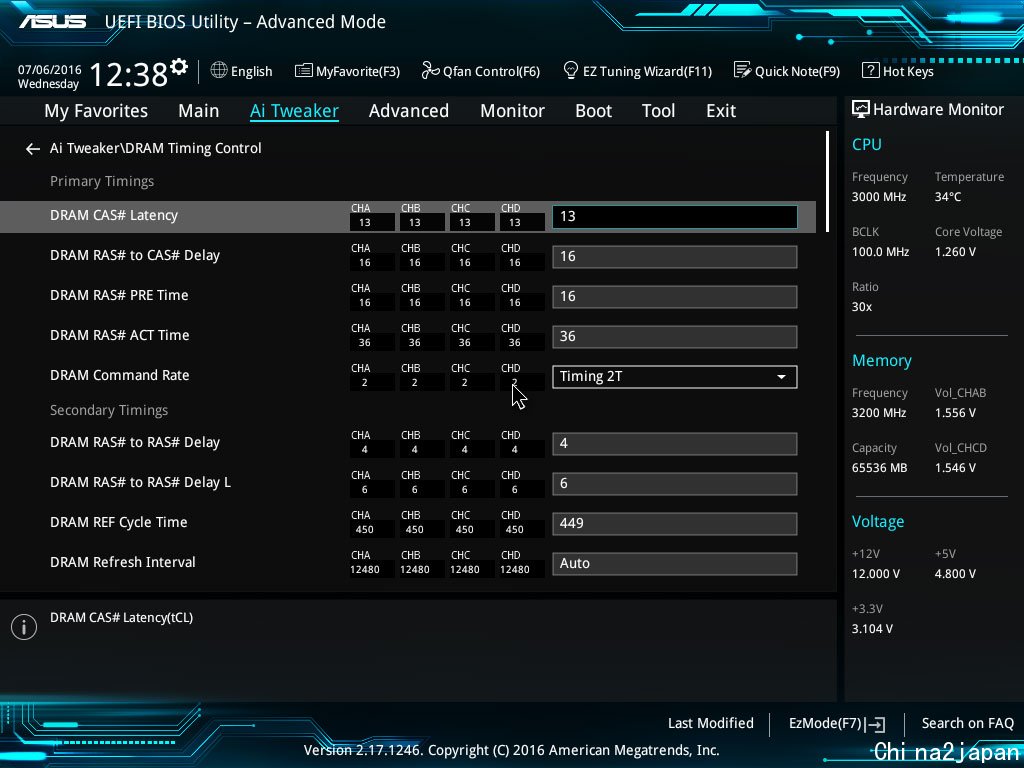Select DRAM RAS# ACT Time label

120,335
